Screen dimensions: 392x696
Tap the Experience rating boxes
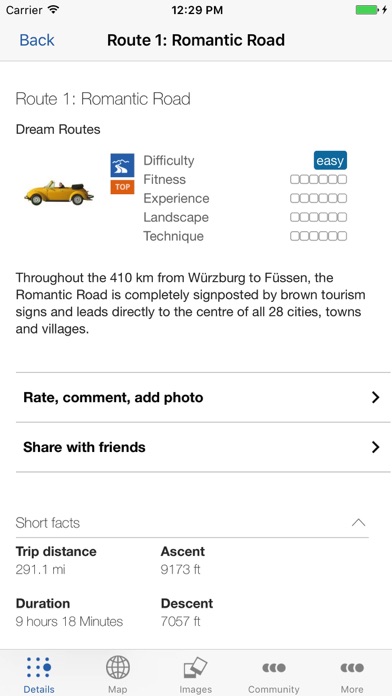(x=318, y=198)
